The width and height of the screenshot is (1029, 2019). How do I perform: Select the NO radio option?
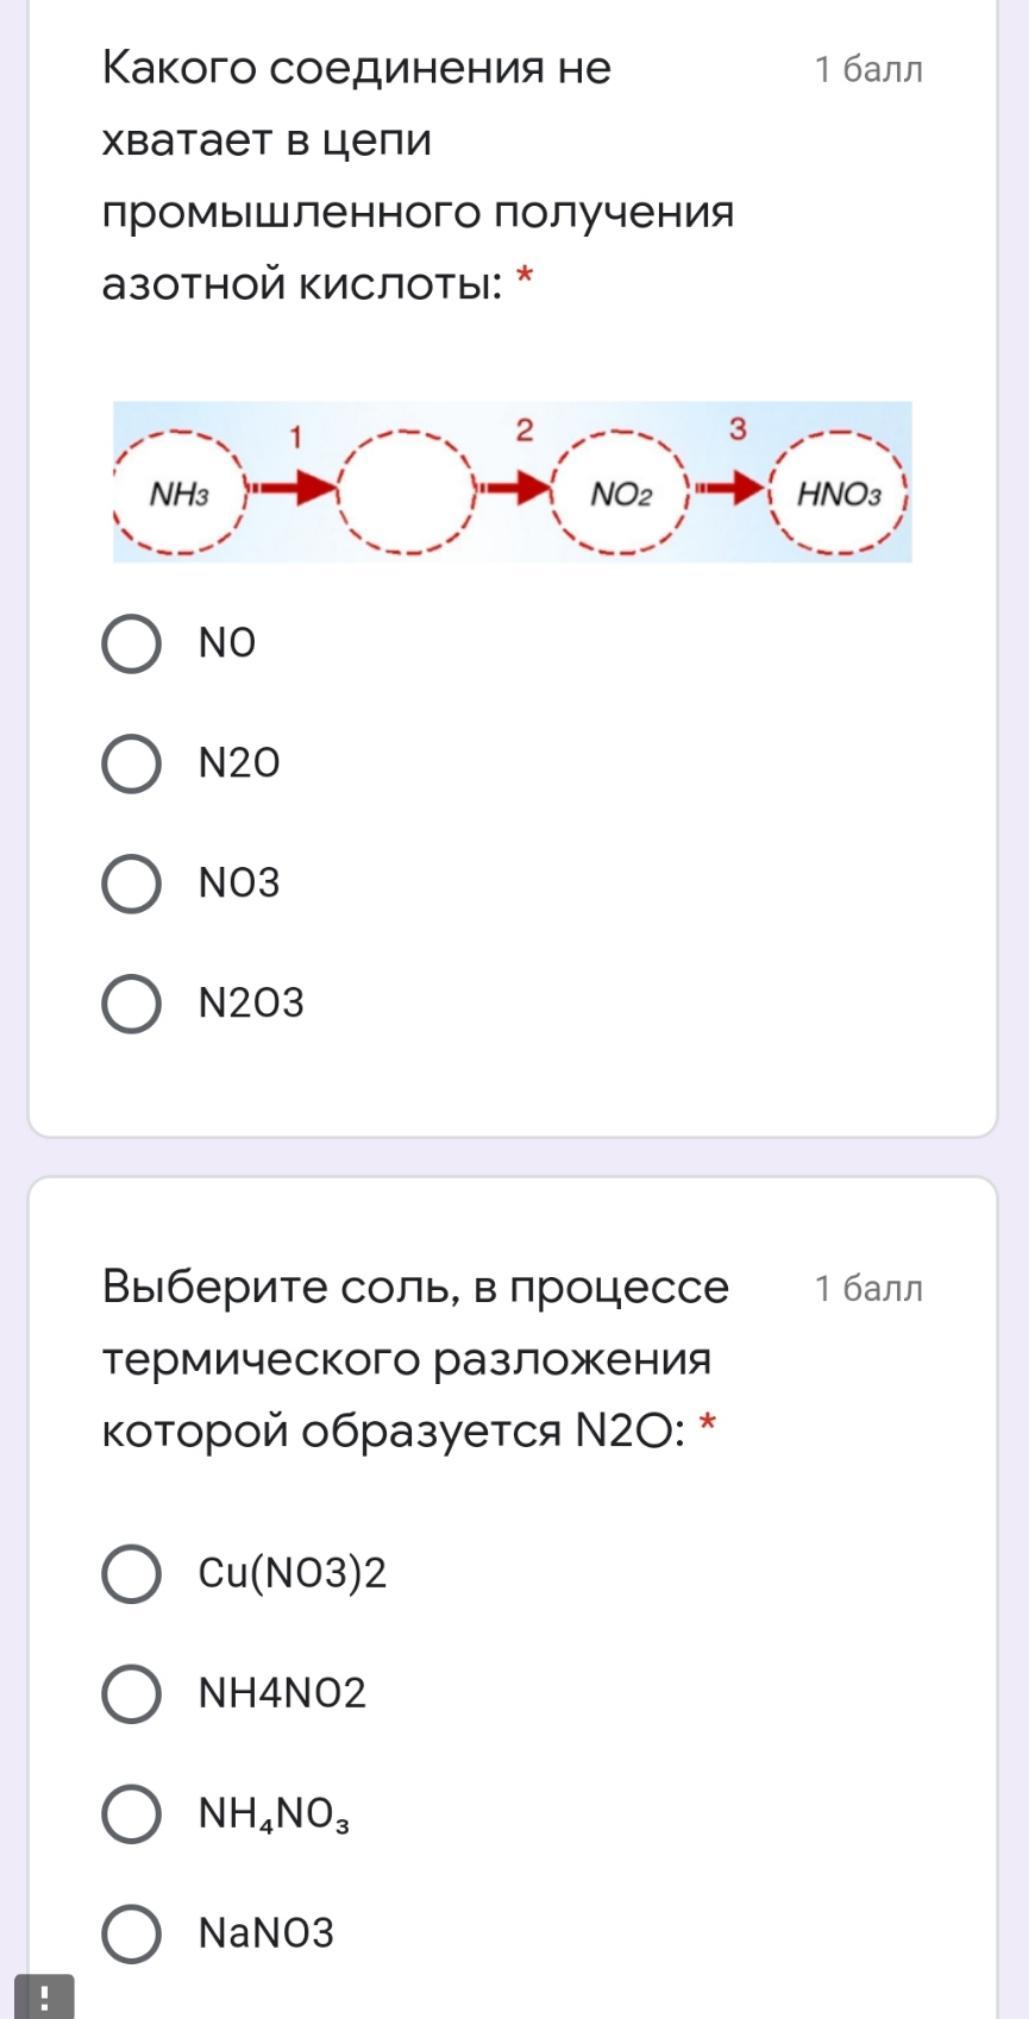[132, 644]
